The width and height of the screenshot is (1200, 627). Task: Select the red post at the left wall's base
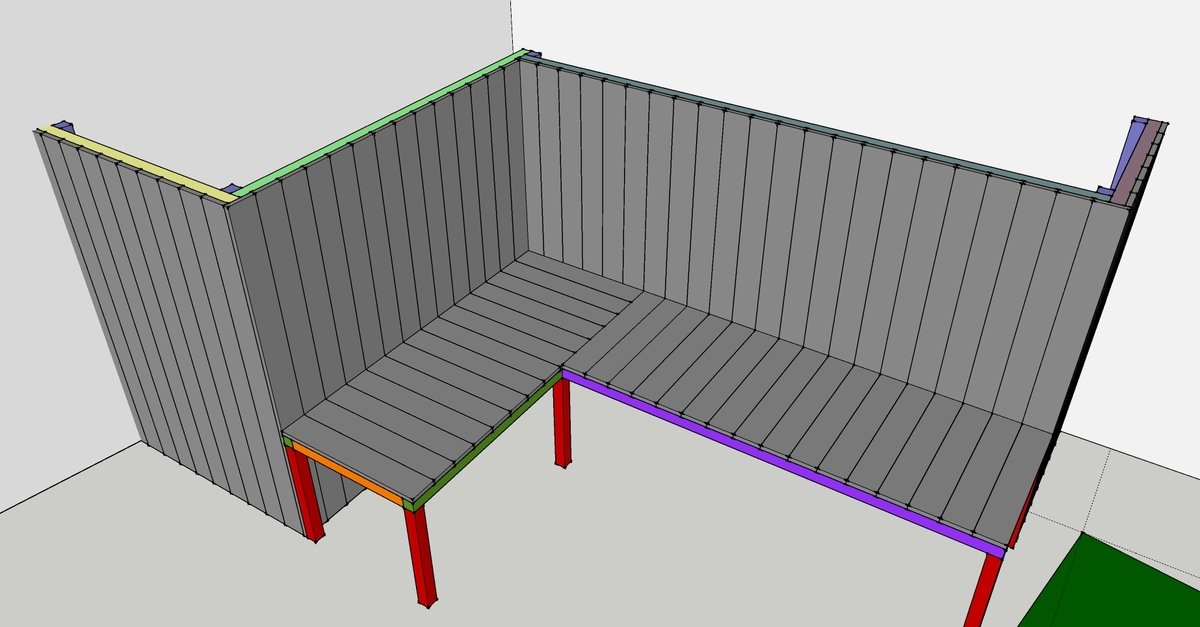click(x=306, y=495)
